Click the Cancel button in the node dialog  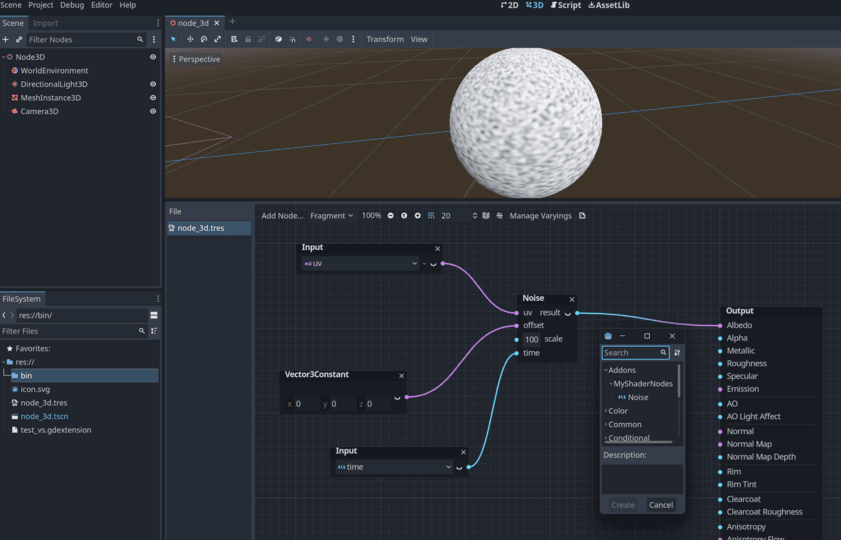(661, 505)
